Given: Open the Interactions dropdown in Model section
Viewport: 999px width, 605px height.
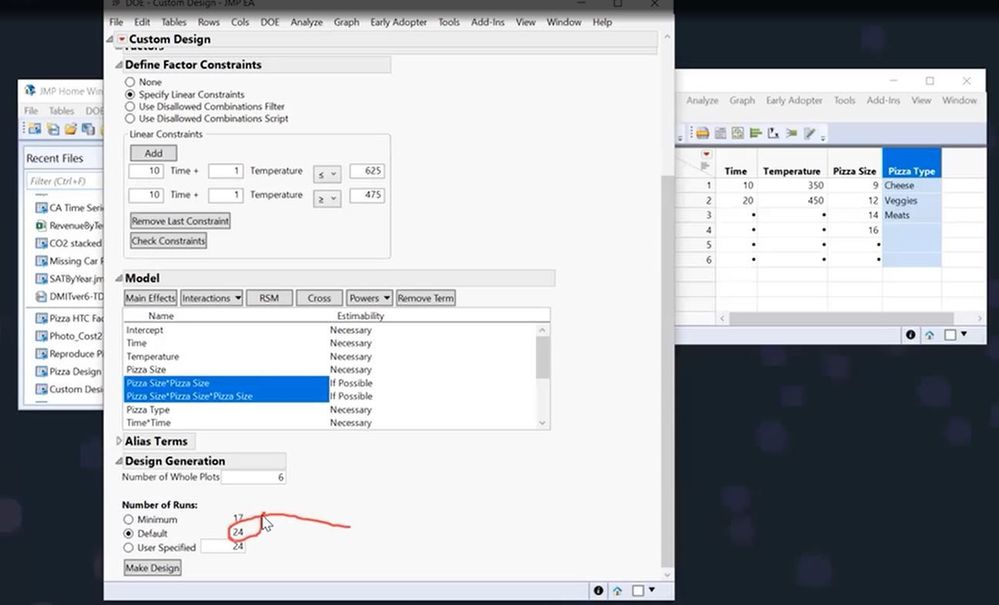Looking at the screenshot, I should (210, 297).
